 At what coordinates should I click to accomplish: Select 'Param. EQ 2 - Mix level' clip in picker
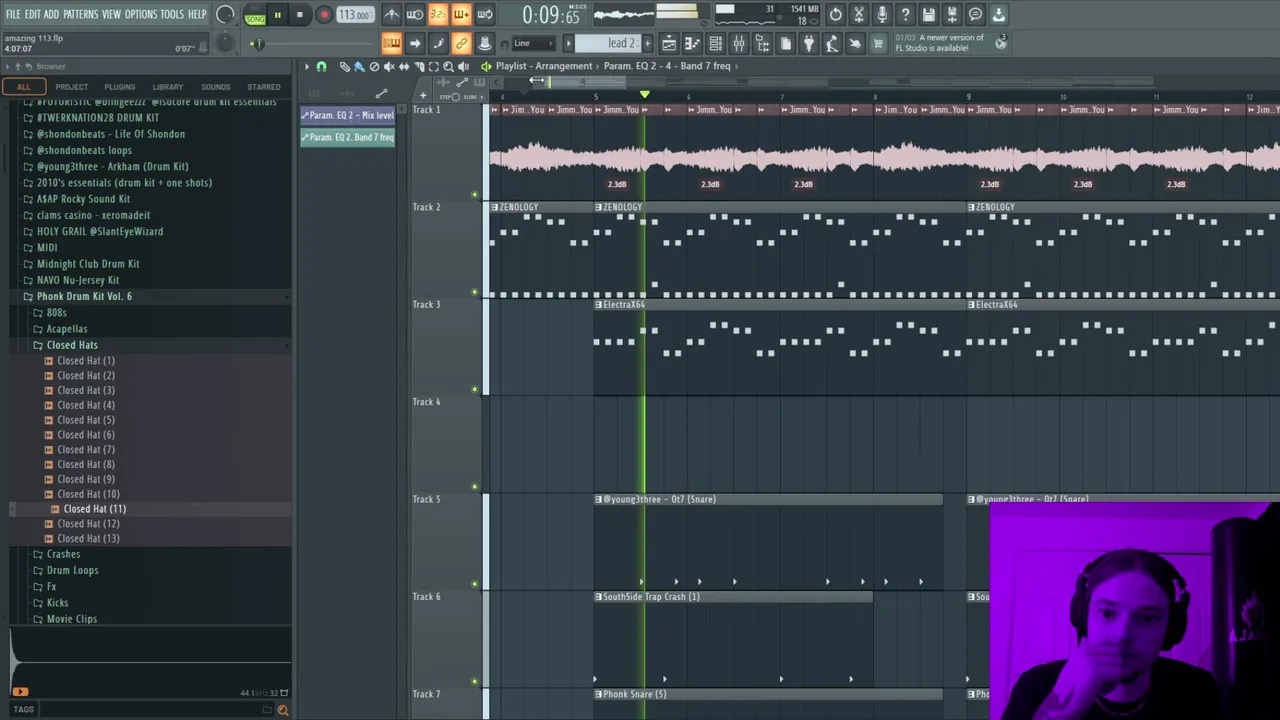(348, 115)
